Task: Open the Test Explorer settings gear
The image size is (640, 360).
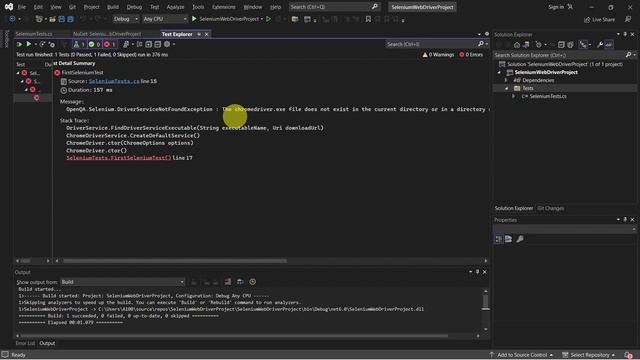Action: tap(167, 44)
